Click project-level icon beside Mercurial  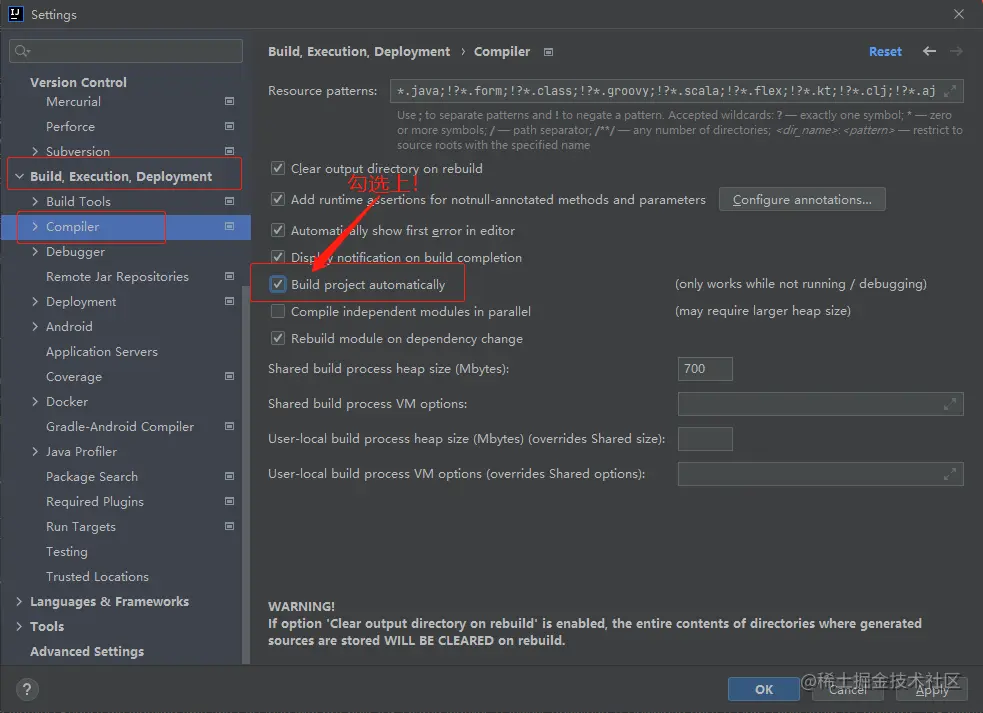tap(229, 101)
